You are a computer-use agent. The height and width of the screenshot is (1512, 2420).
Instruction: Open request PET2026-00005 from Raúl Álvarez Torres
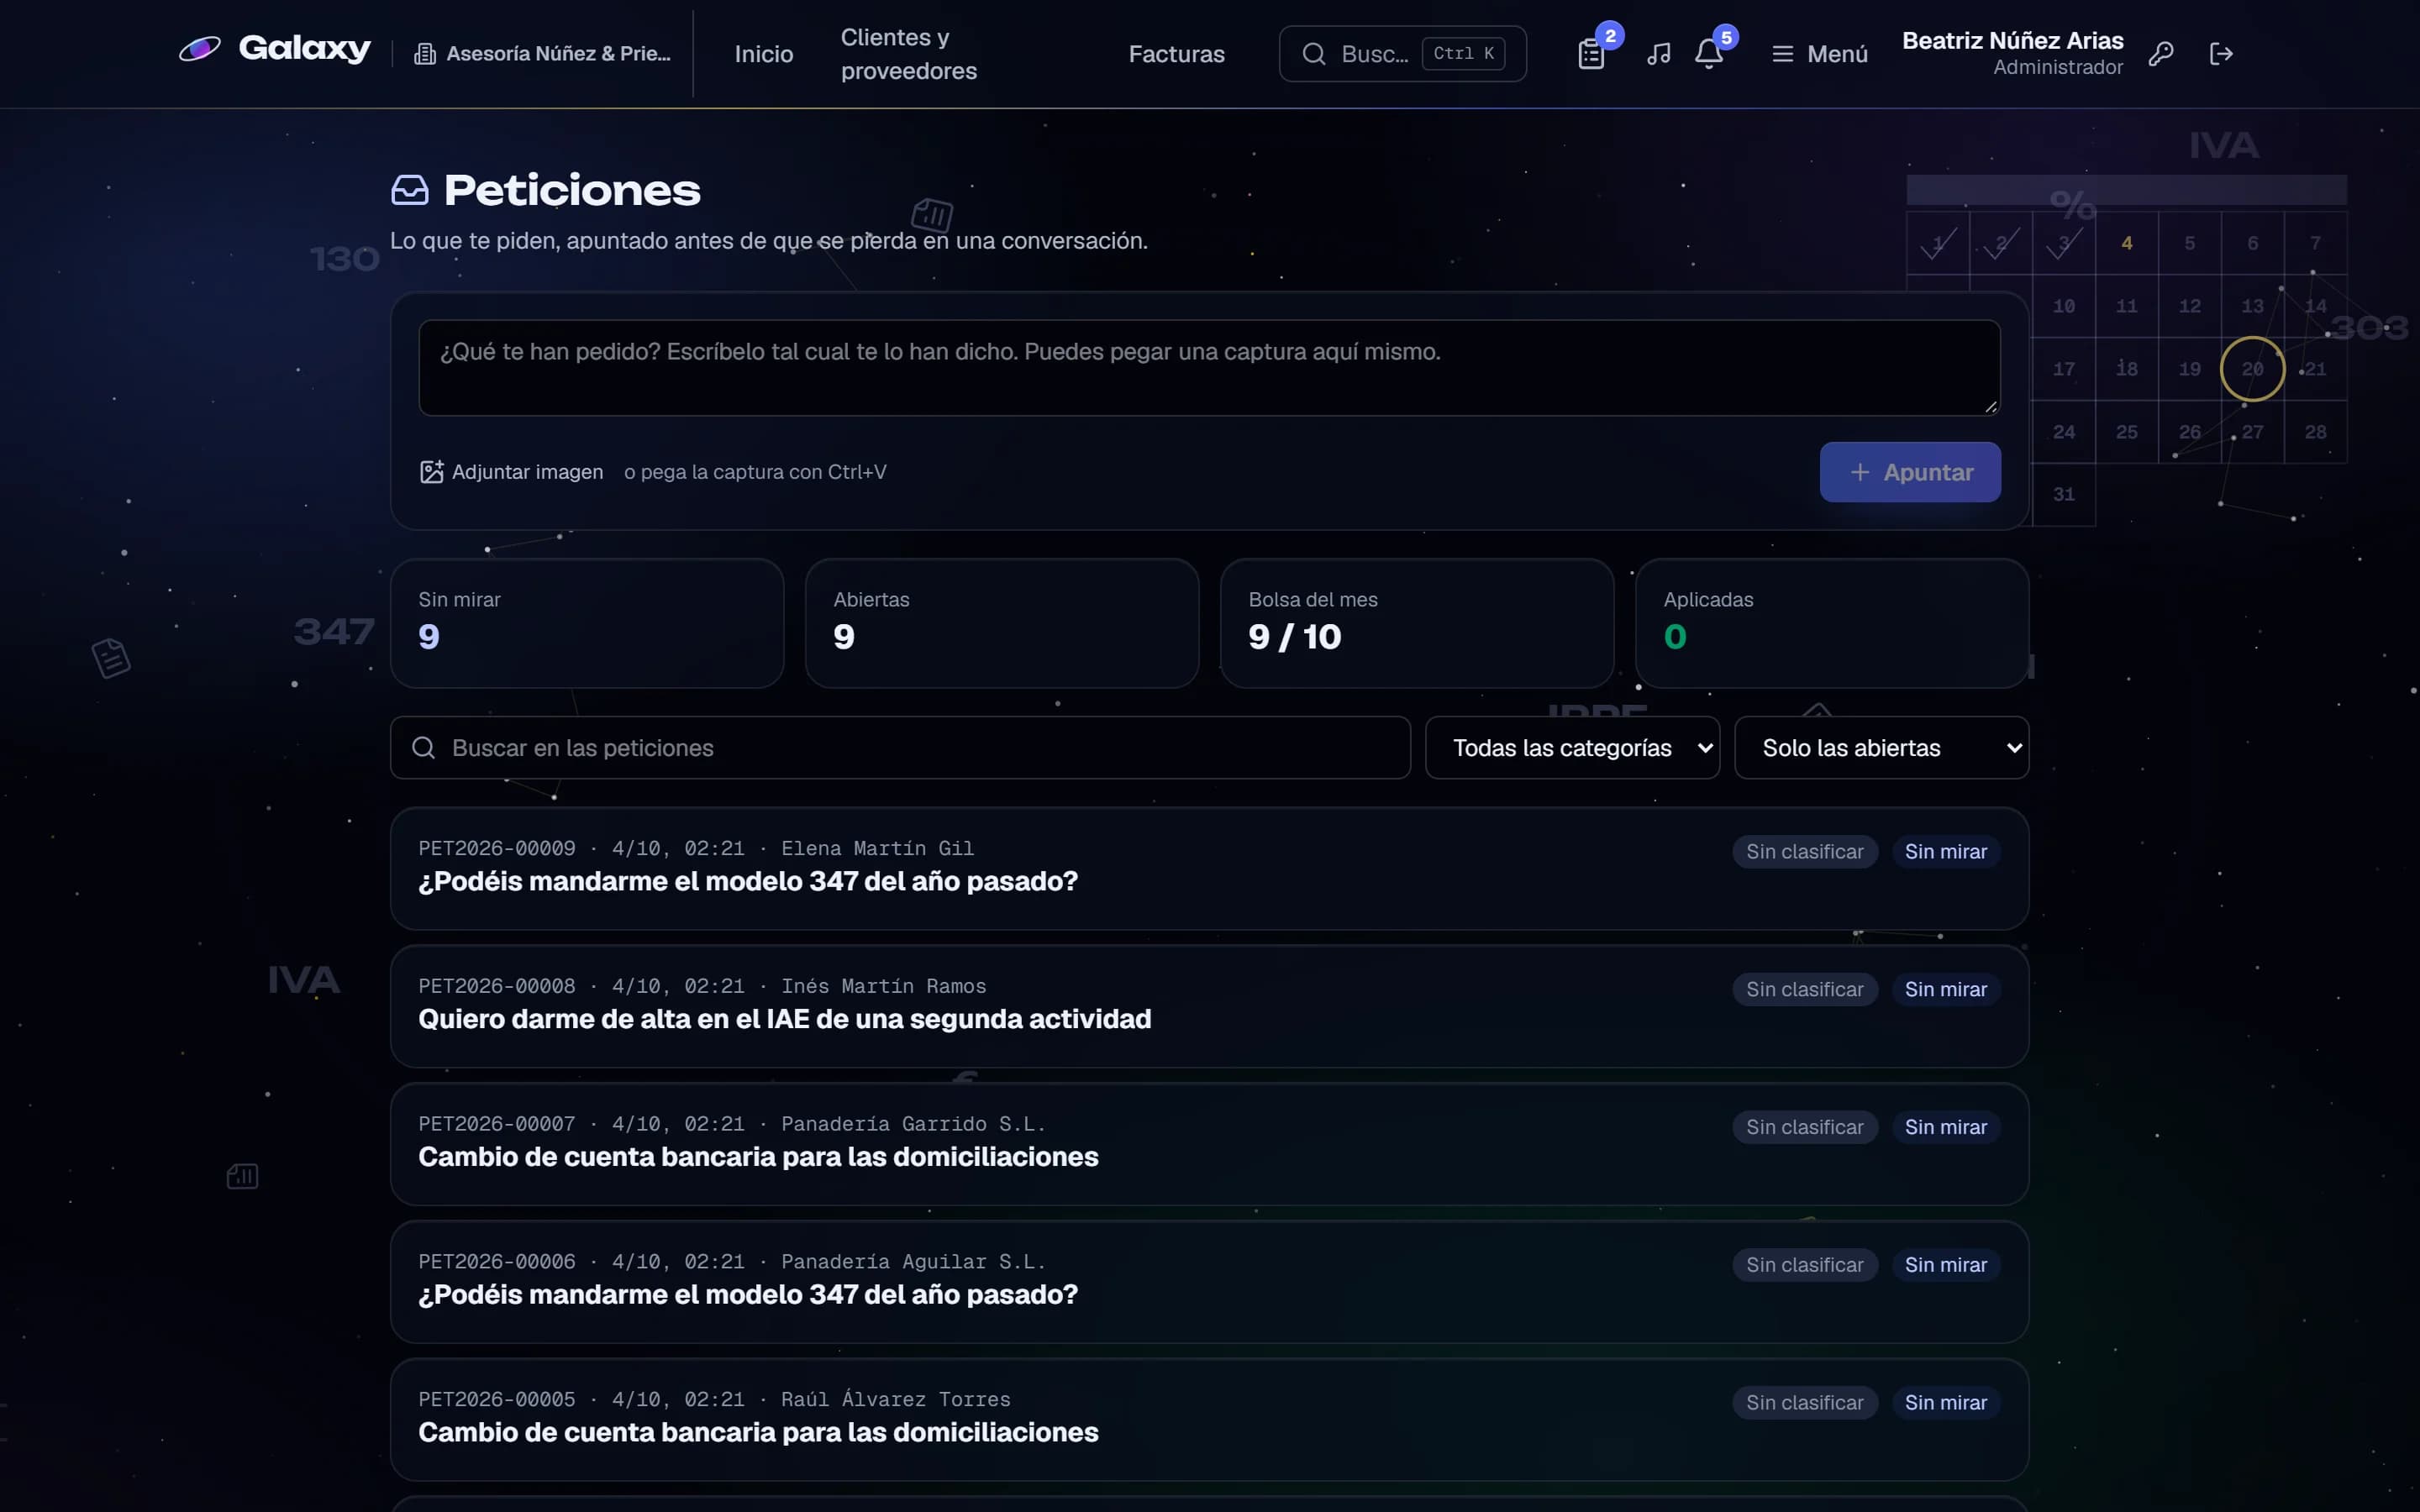tap(1209, 1420)
